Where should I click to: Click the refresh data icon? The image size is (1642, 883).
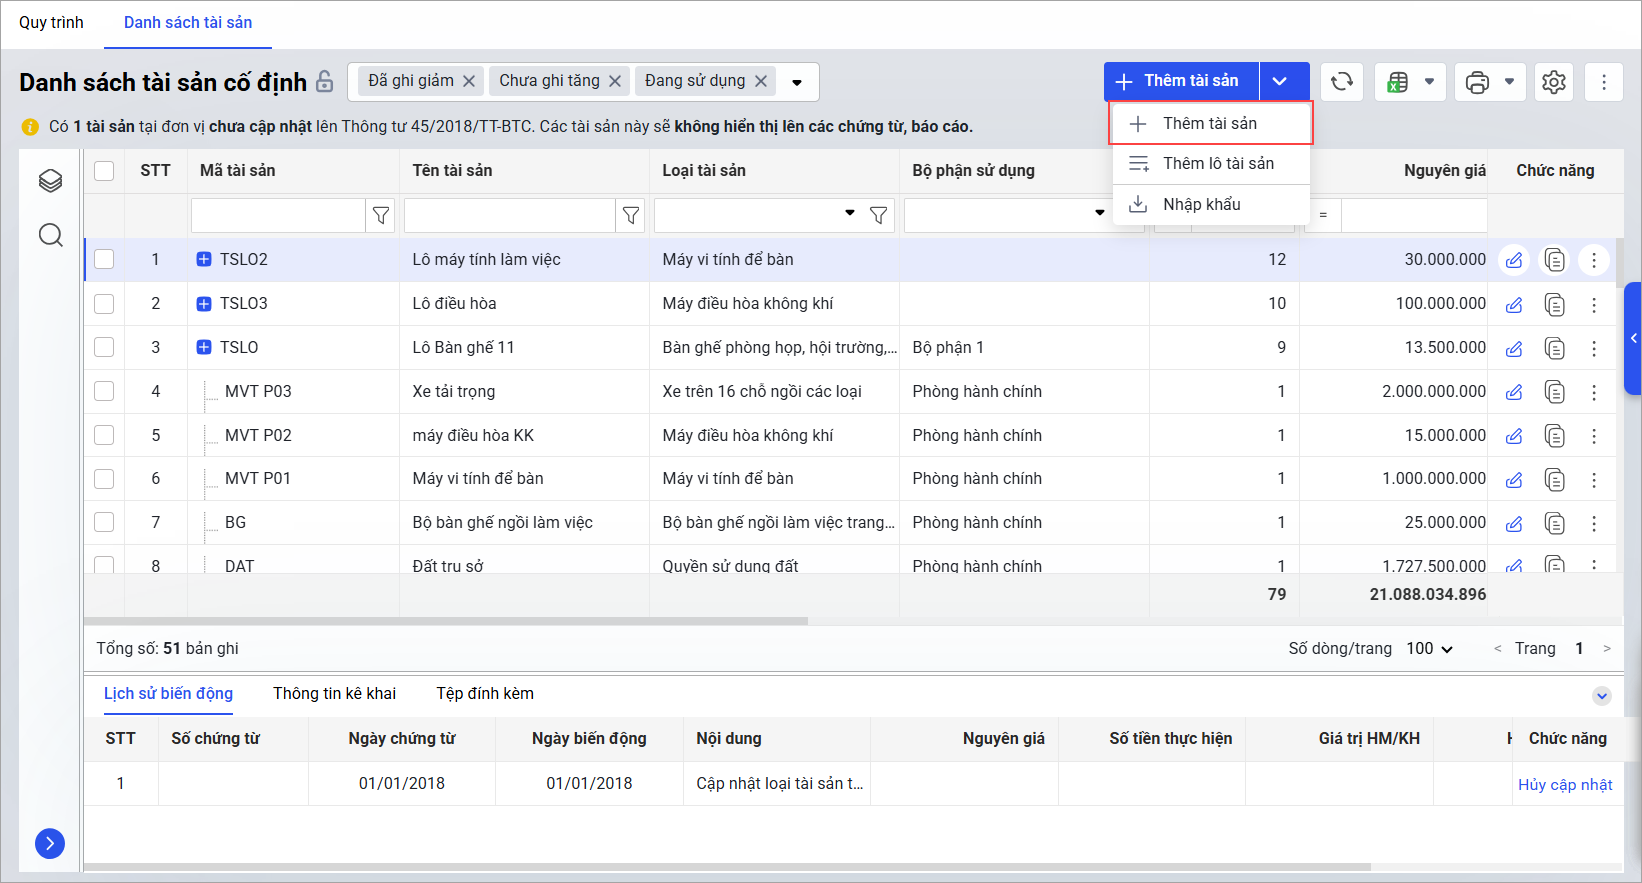point(1342,82)
